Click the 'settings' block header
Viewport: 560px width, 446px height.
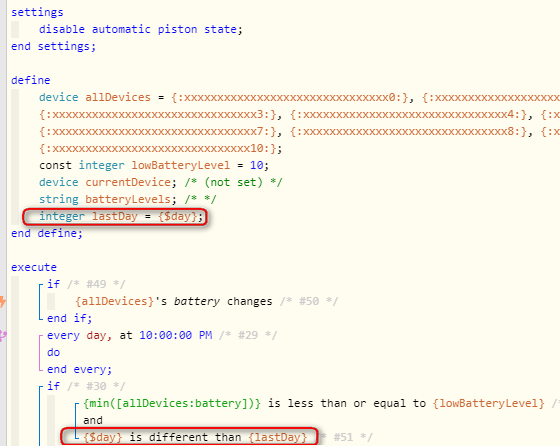37,12
